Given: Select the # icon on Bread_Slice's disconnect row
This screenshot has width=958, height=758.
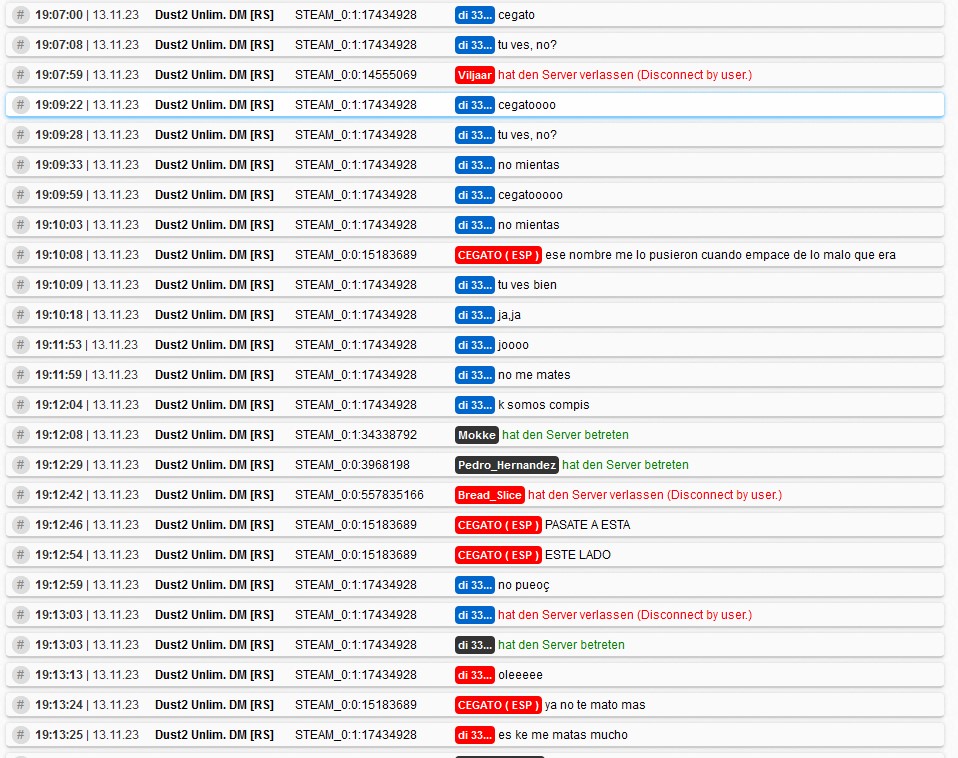Looking at the screenshot, I should (x=20, y=495).
